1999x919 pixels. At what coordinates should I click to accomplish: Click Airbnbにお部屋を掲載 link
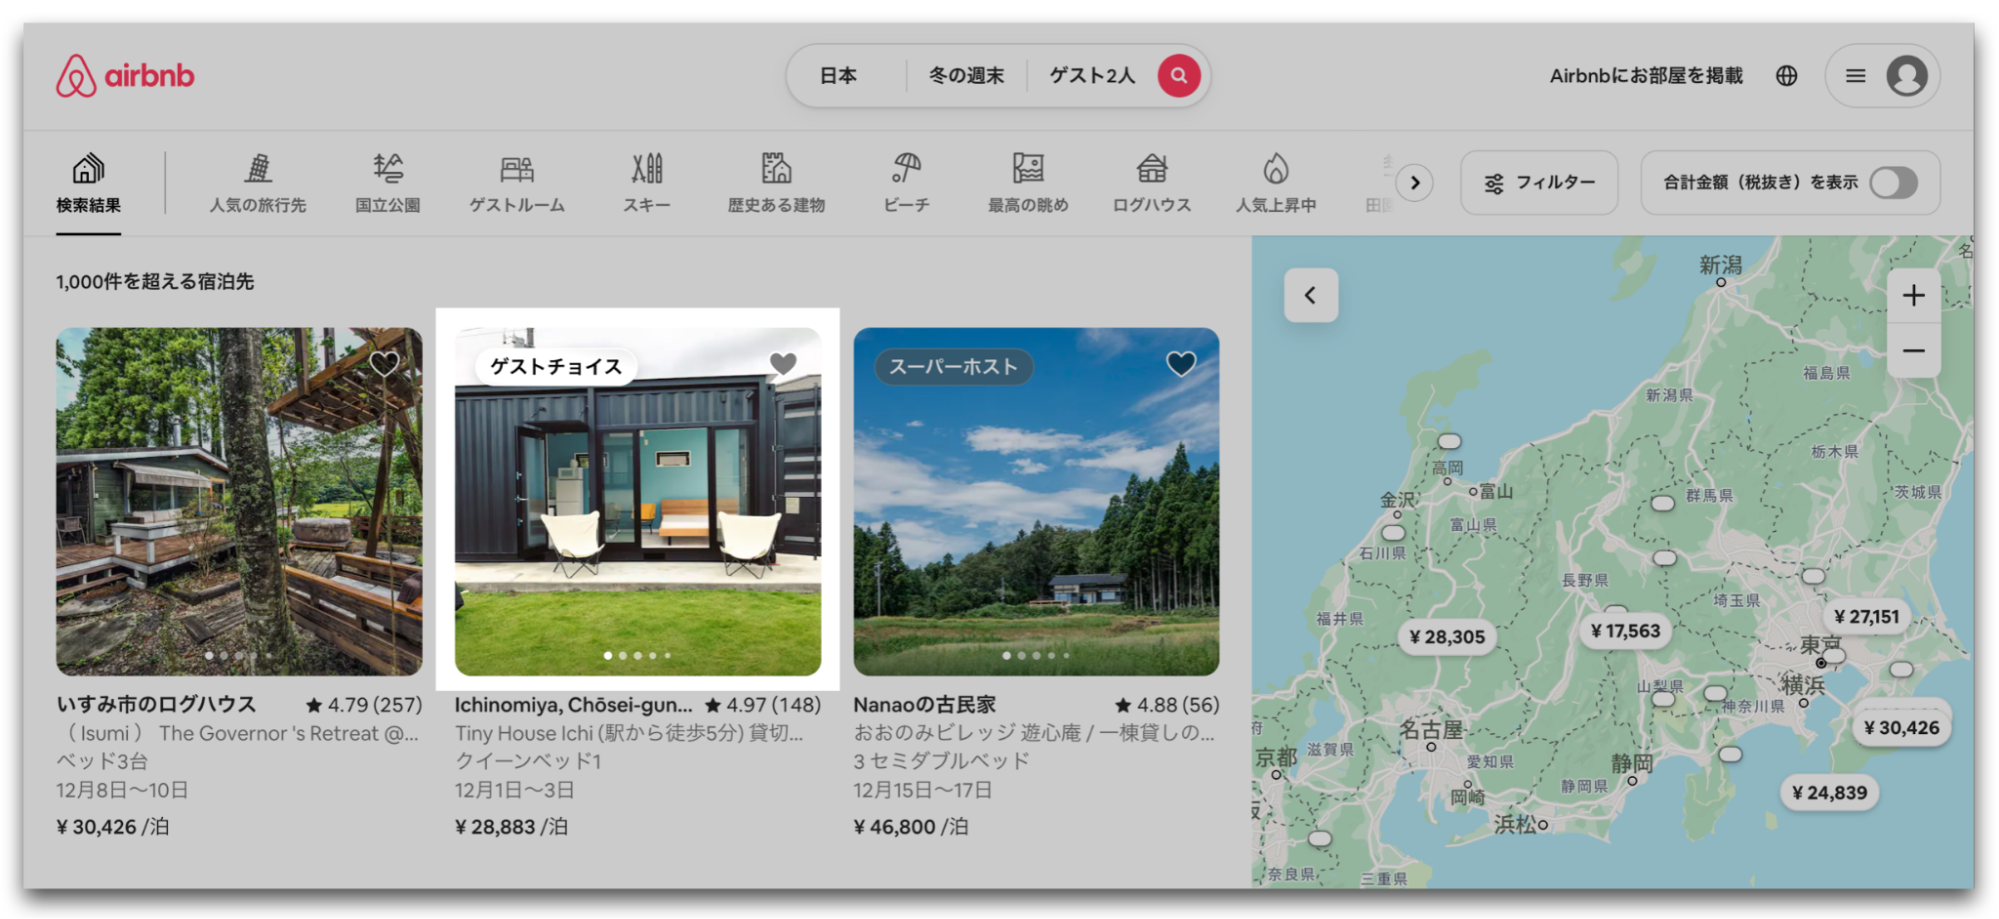[x=1645, y=76]
